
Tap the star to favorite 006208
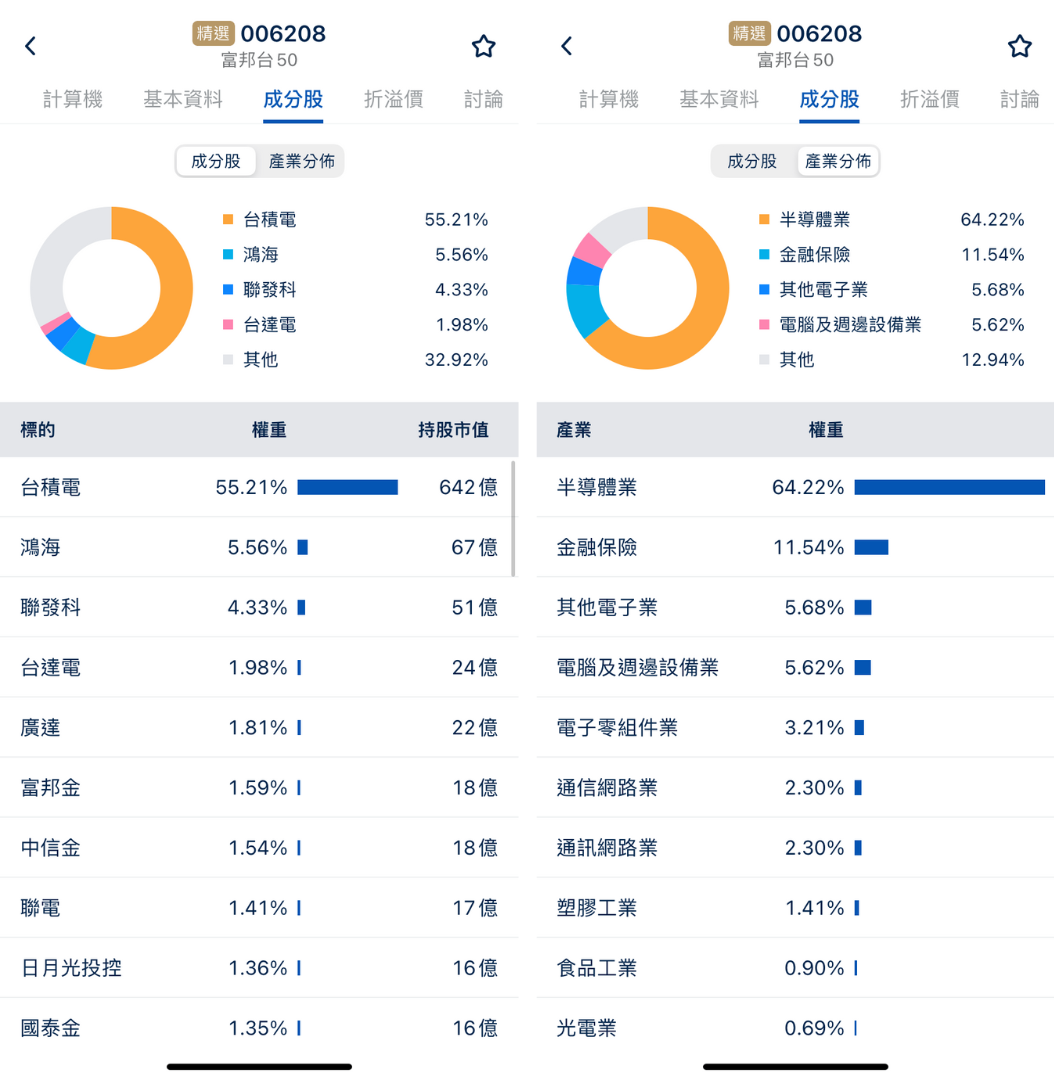tap(483, 46)
